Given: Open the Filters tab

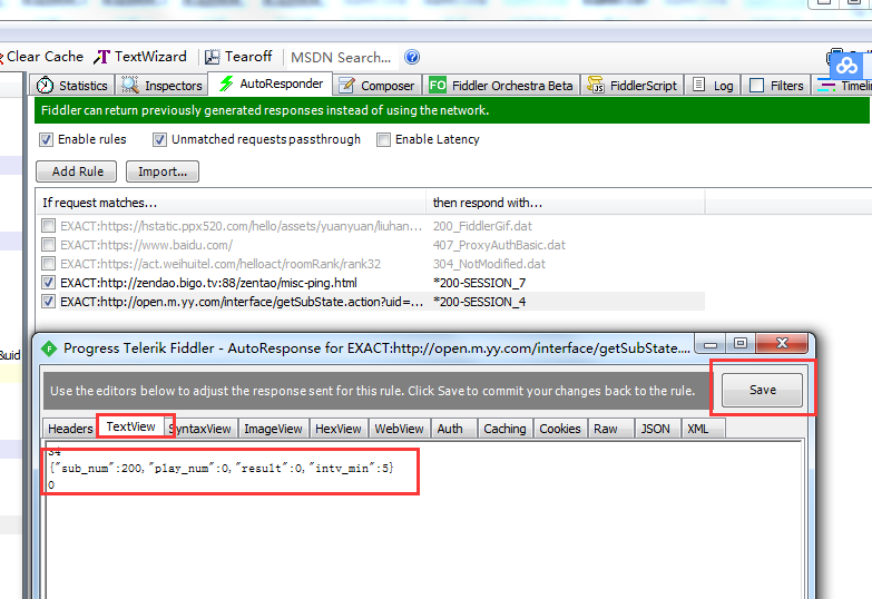Looking at the screenshot, I should [x=776, y=85].
